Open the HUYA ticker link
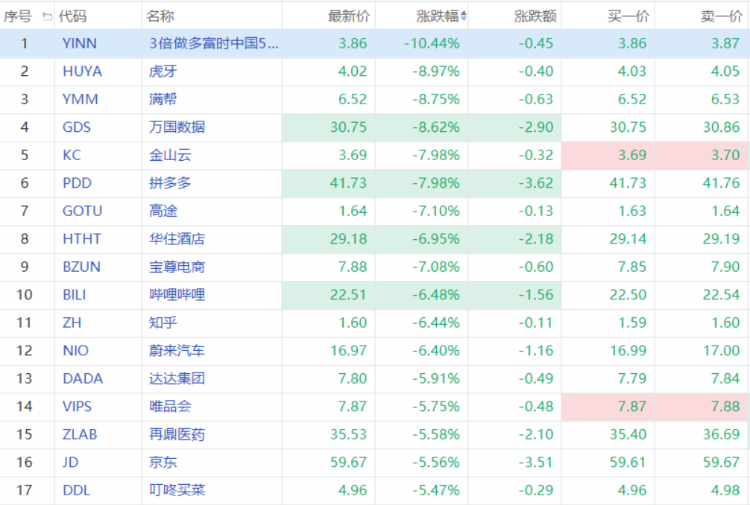 point(81,71)
